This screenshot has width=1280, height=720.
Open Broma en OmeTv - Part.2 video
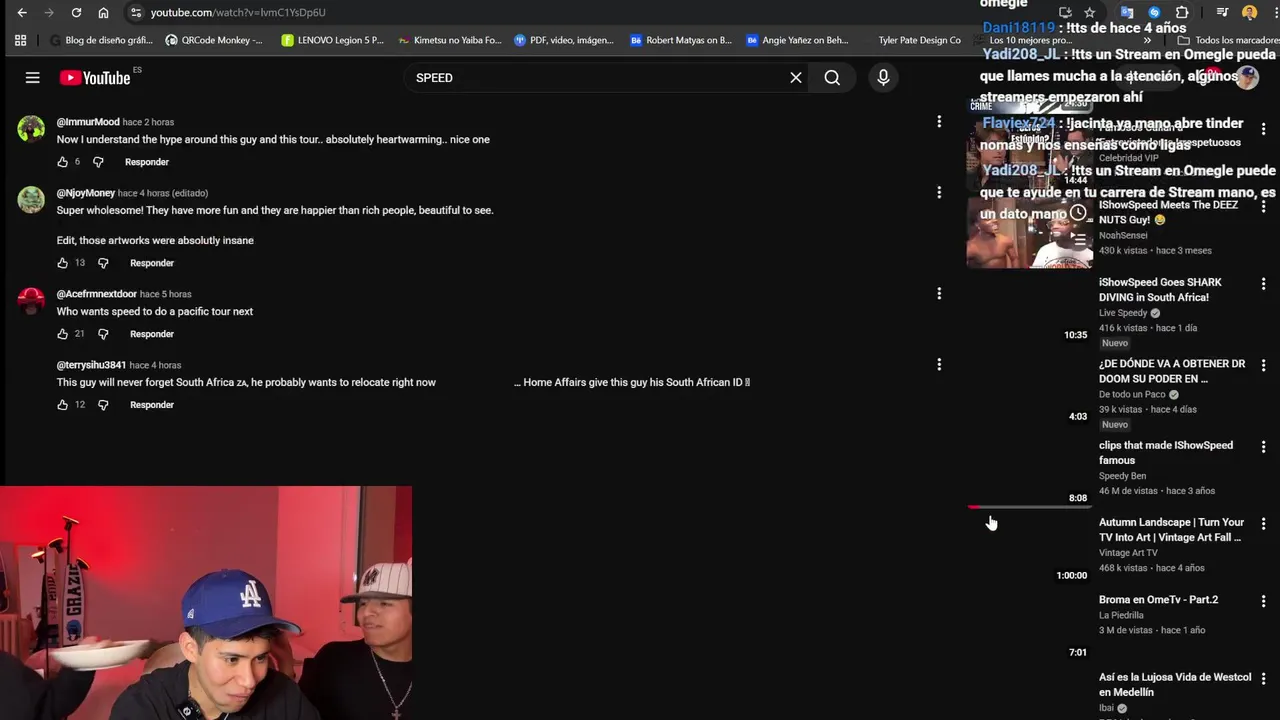[x=1158, y=600]
